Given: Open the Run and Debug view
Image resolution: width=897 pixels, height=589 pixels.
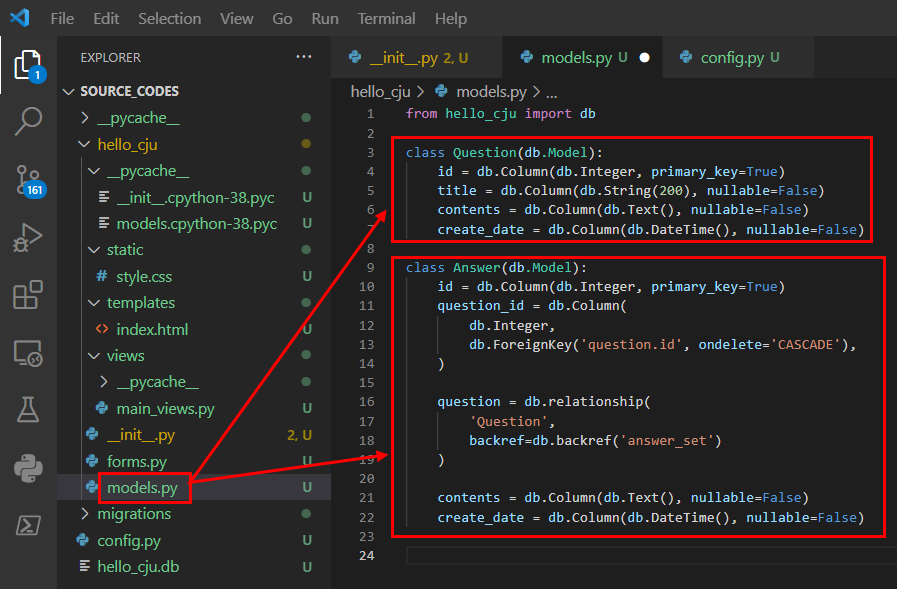Looking at the screenshot, I should [28, 237].
